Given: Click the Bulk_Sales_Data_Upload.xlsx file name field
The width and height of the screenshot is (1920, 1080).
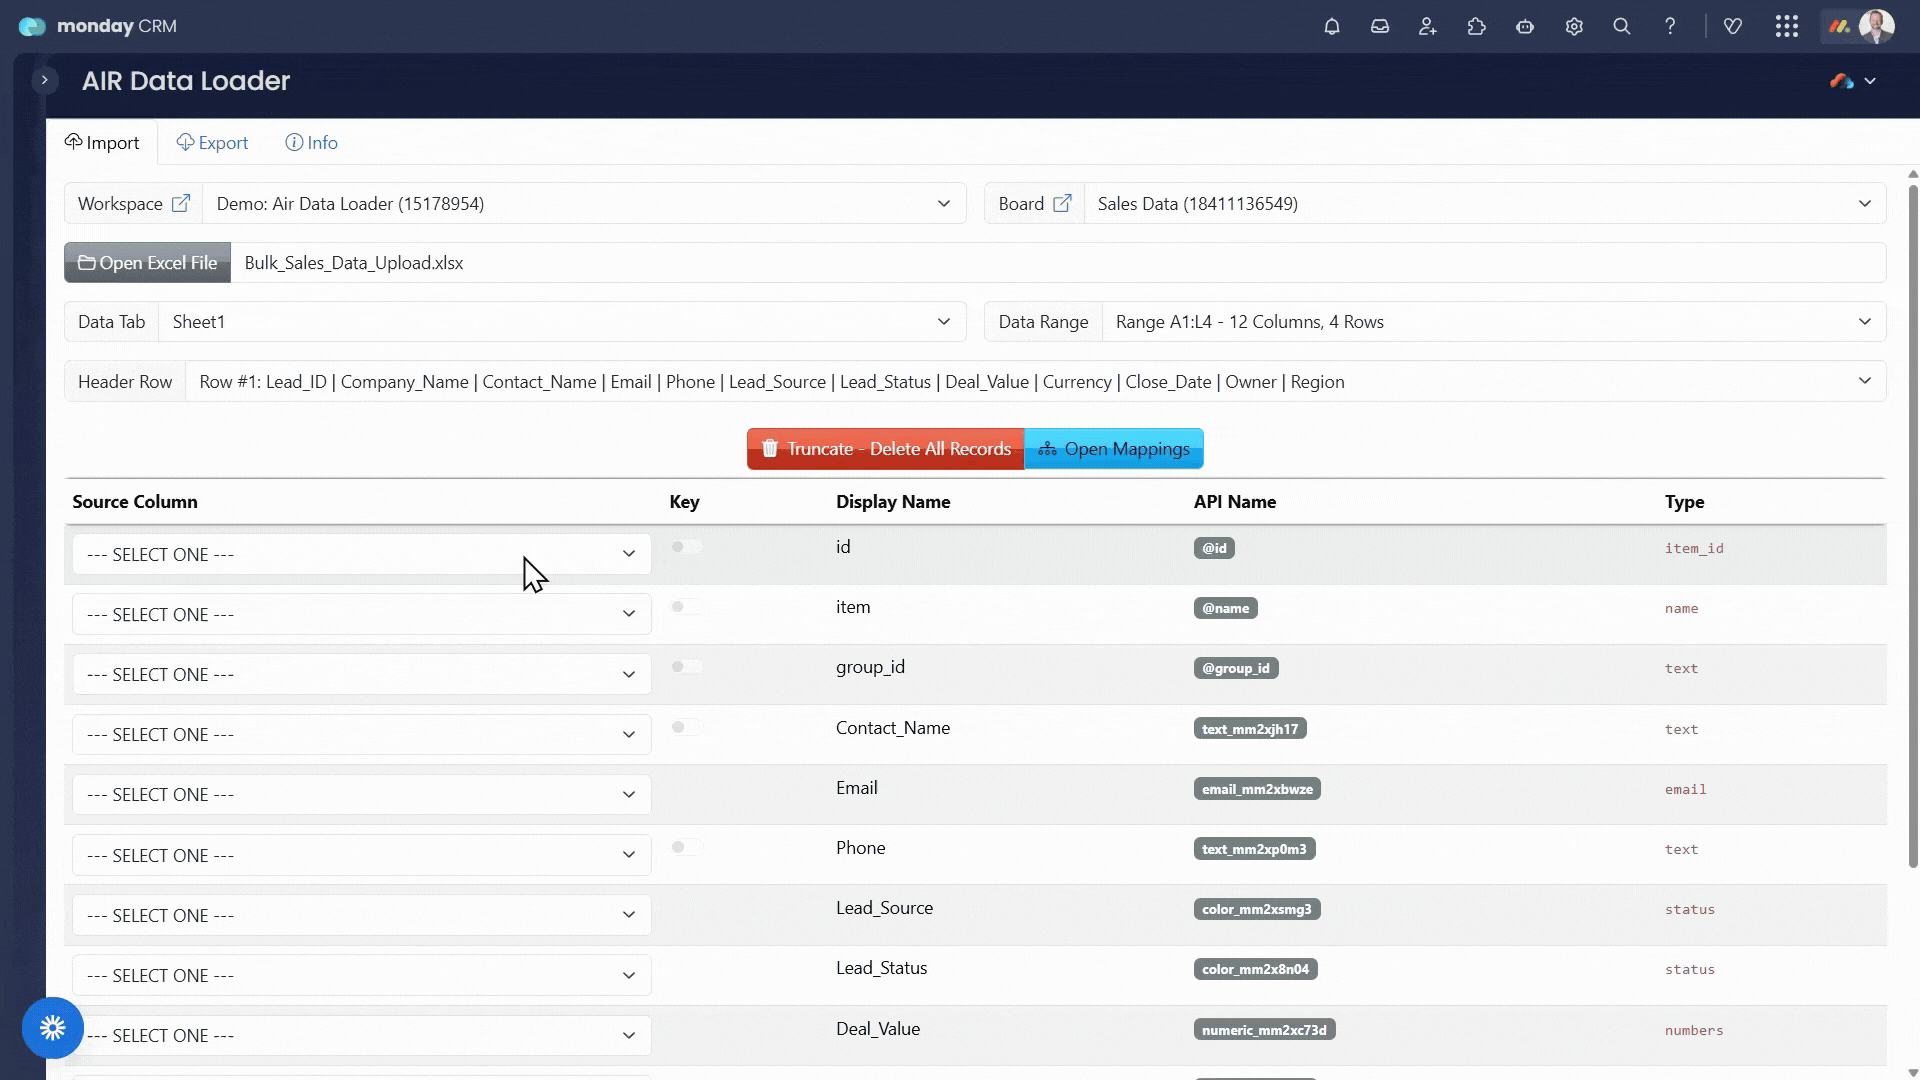Looking at the screenshot, I should tap(1058, 262).
